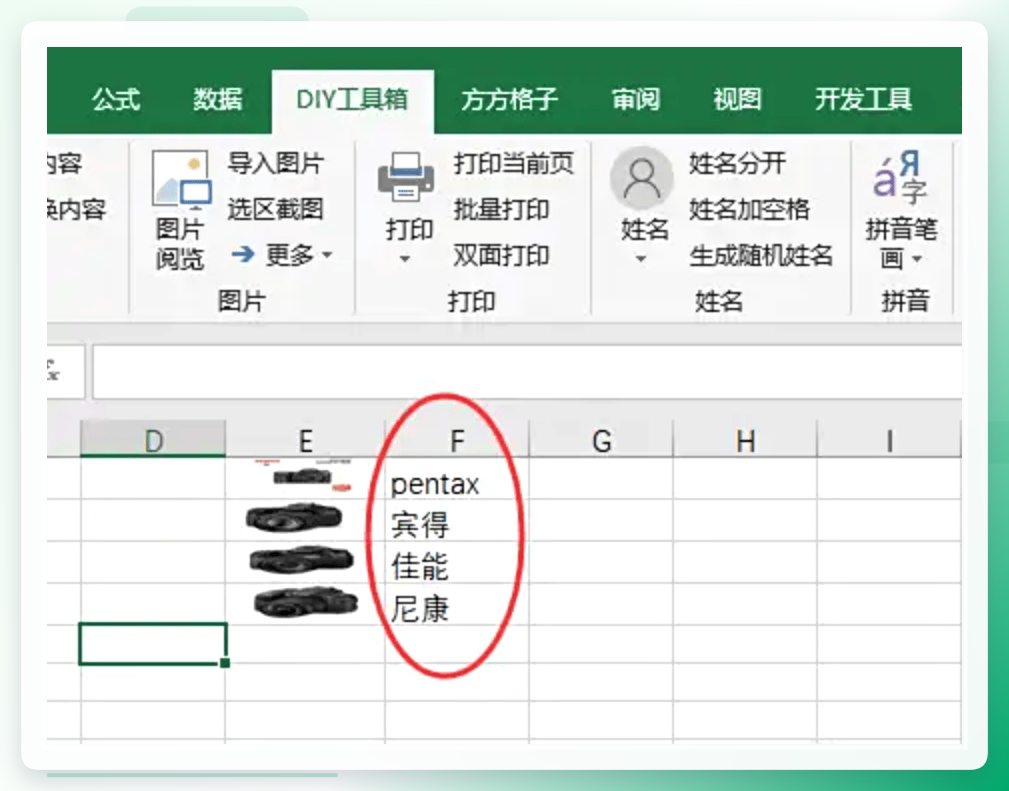Click 选区截图 button

tap(275, 209)
